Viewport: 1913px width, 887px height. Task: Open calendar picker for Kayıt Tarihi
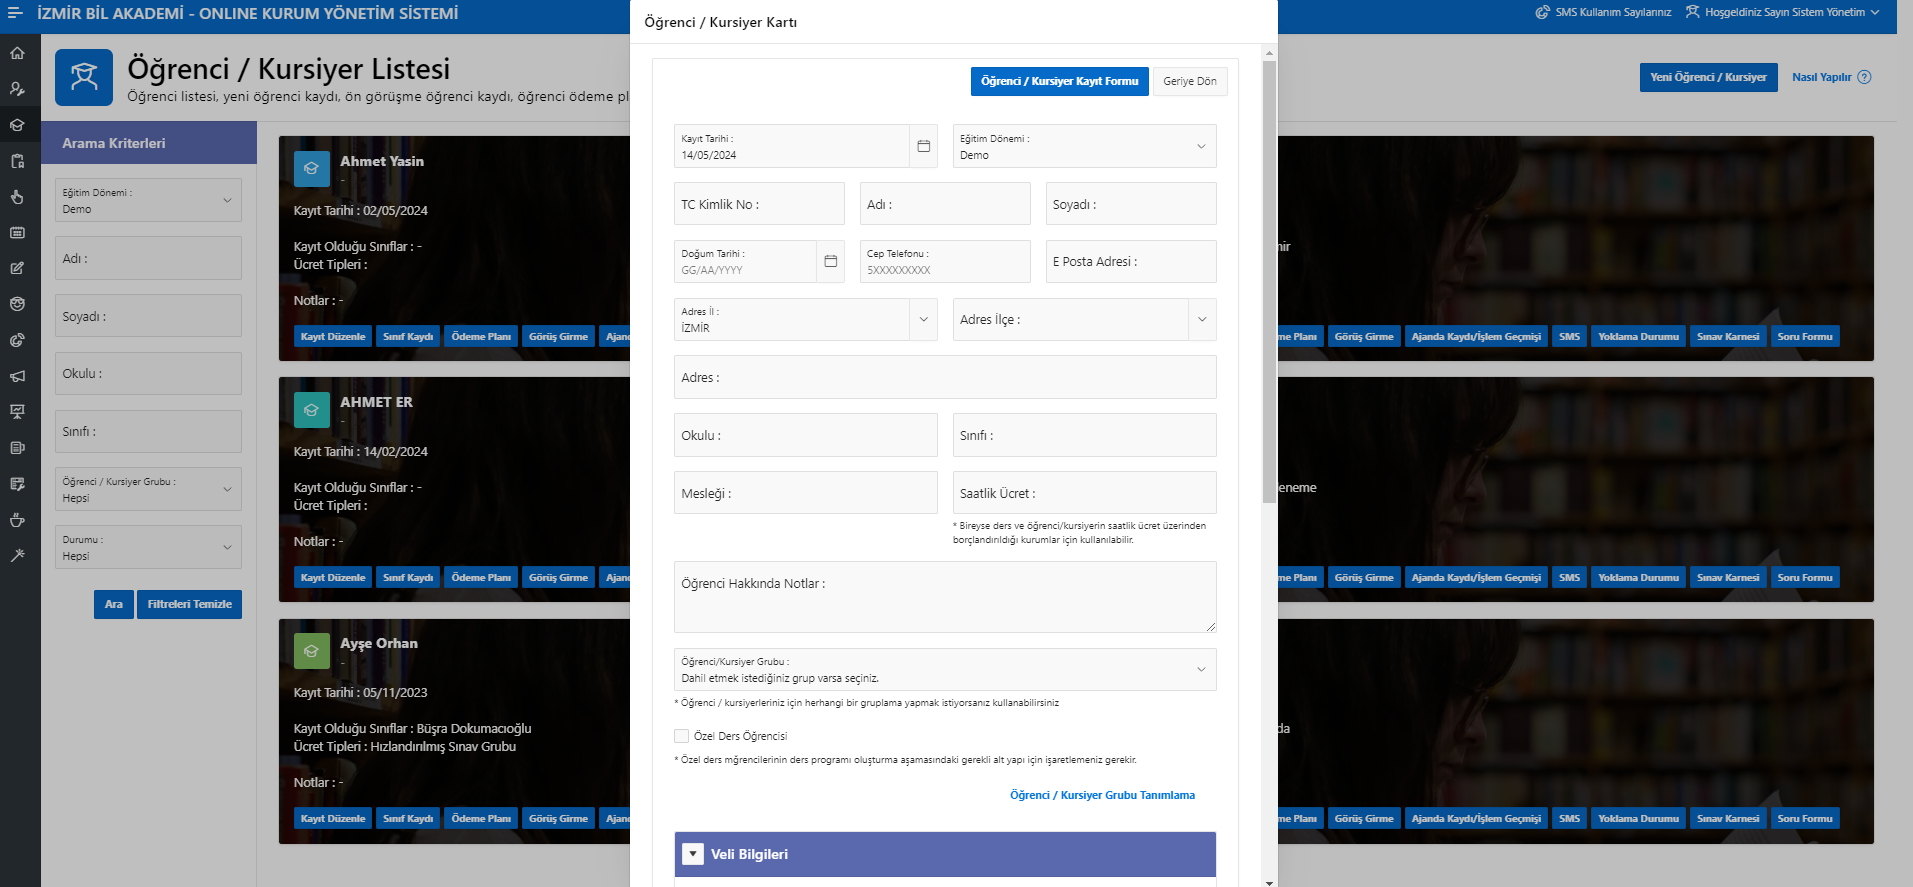pos(923,146)
